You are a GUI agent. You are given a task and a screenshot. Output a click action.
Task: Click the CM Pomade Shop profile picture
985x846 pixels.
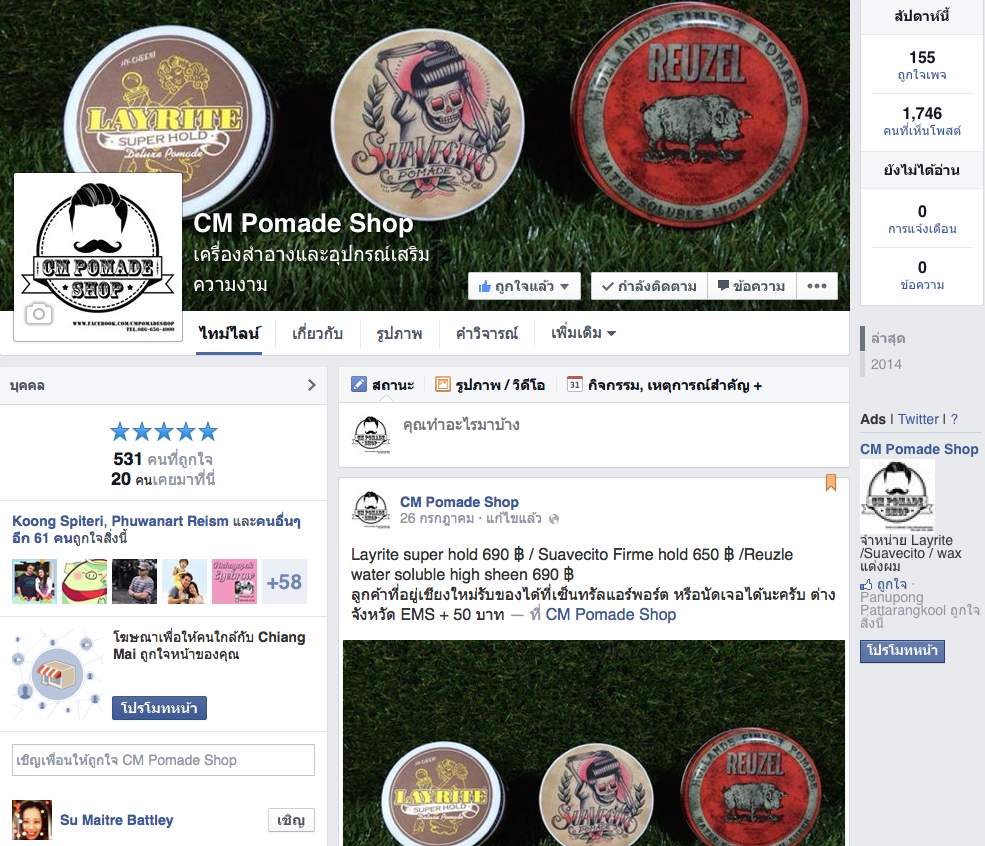98,258
